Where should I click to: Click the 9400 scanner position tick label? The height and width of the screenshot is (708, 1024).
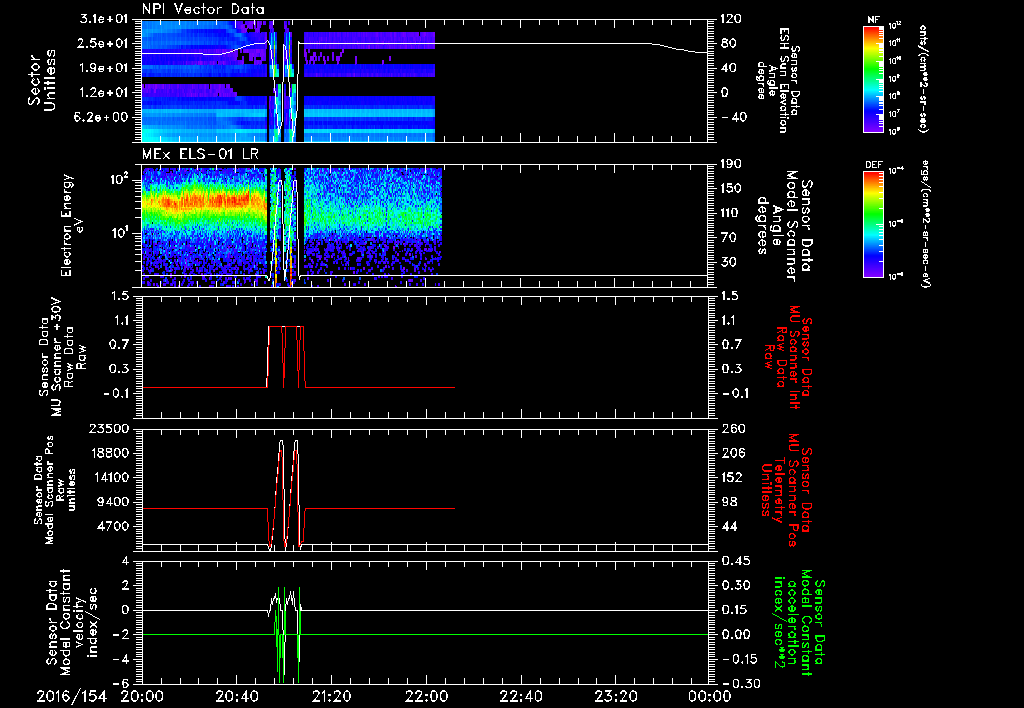coord(113,502)
